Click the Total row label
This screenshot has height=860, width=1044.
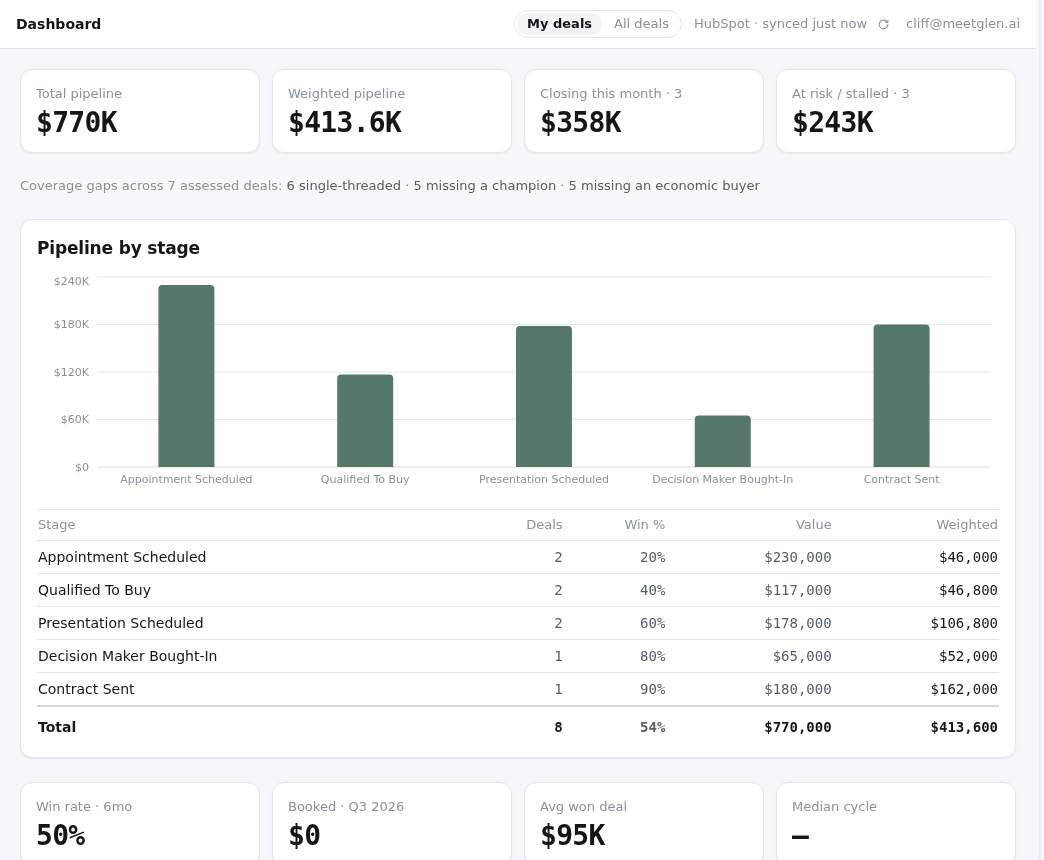click(x=57, y=727)
